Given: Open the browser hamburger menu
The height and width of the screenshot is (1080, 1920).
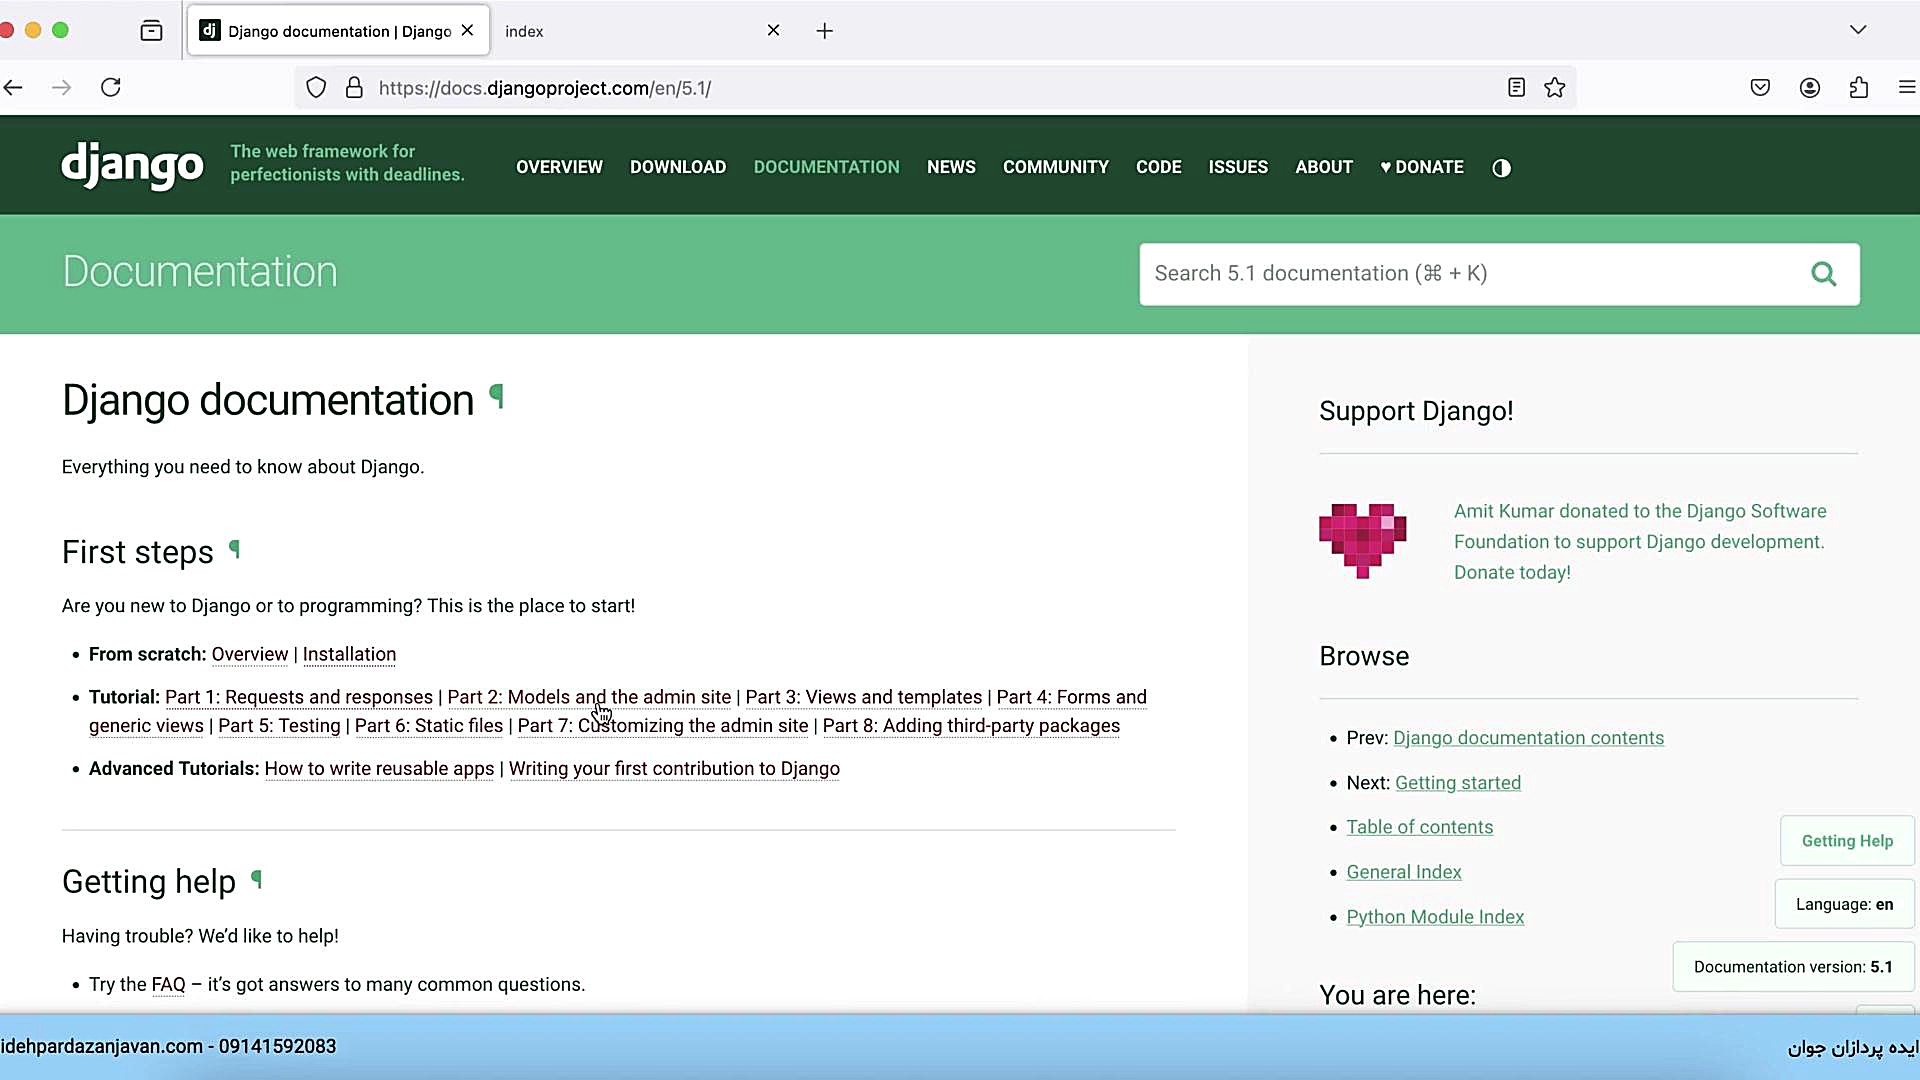Looking at the screenshot, I should (x=1907, y=88).
